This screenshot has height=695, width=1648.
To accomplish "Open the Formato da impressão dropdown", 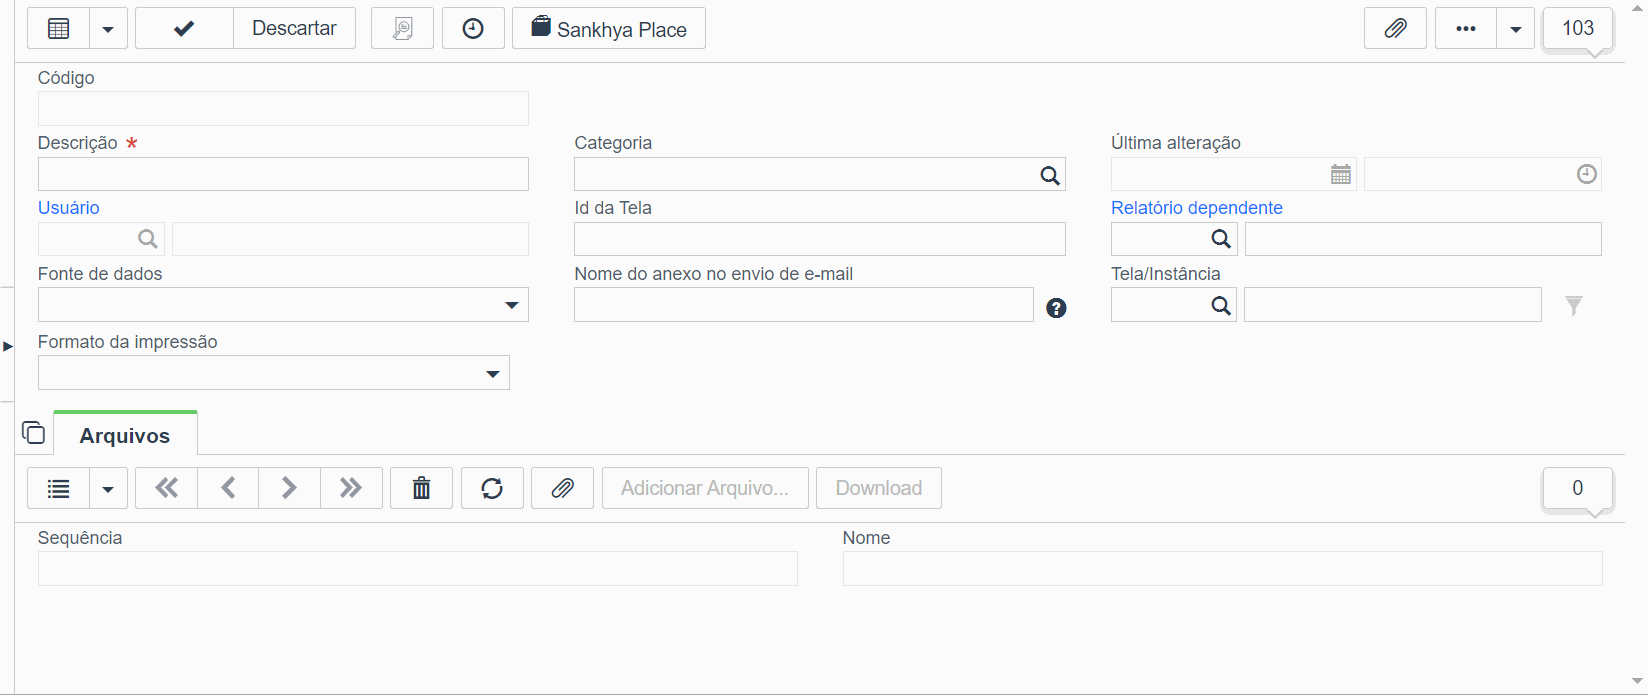I will [x=492, y=373].
